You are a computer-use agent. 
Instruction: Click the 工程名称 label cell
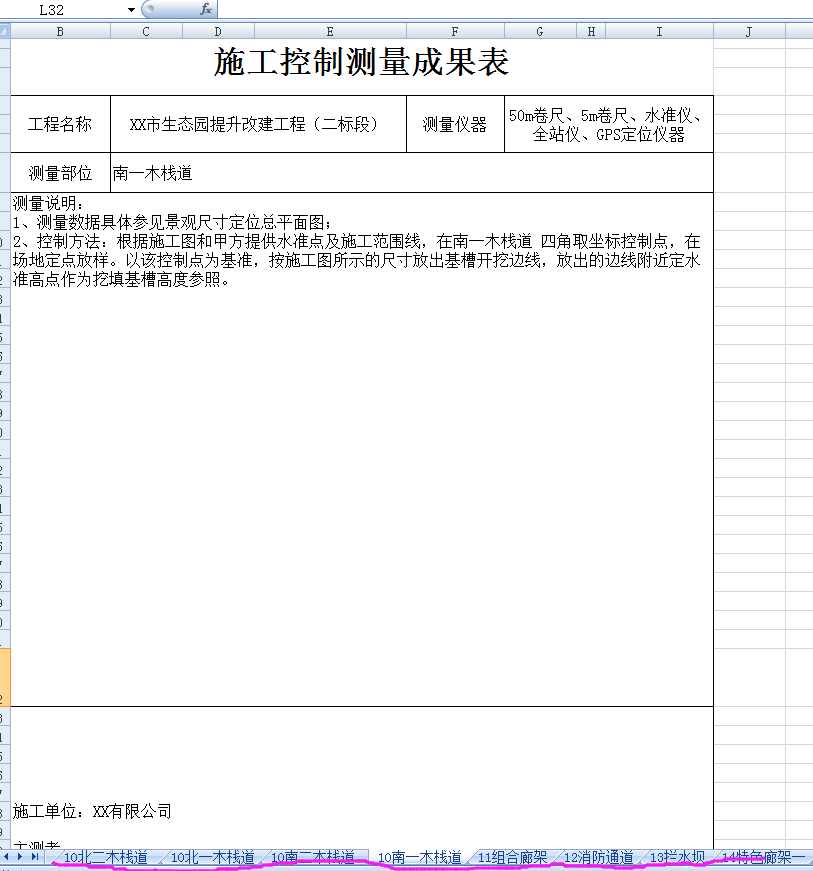pyautogui.click(x=60, y=124)
